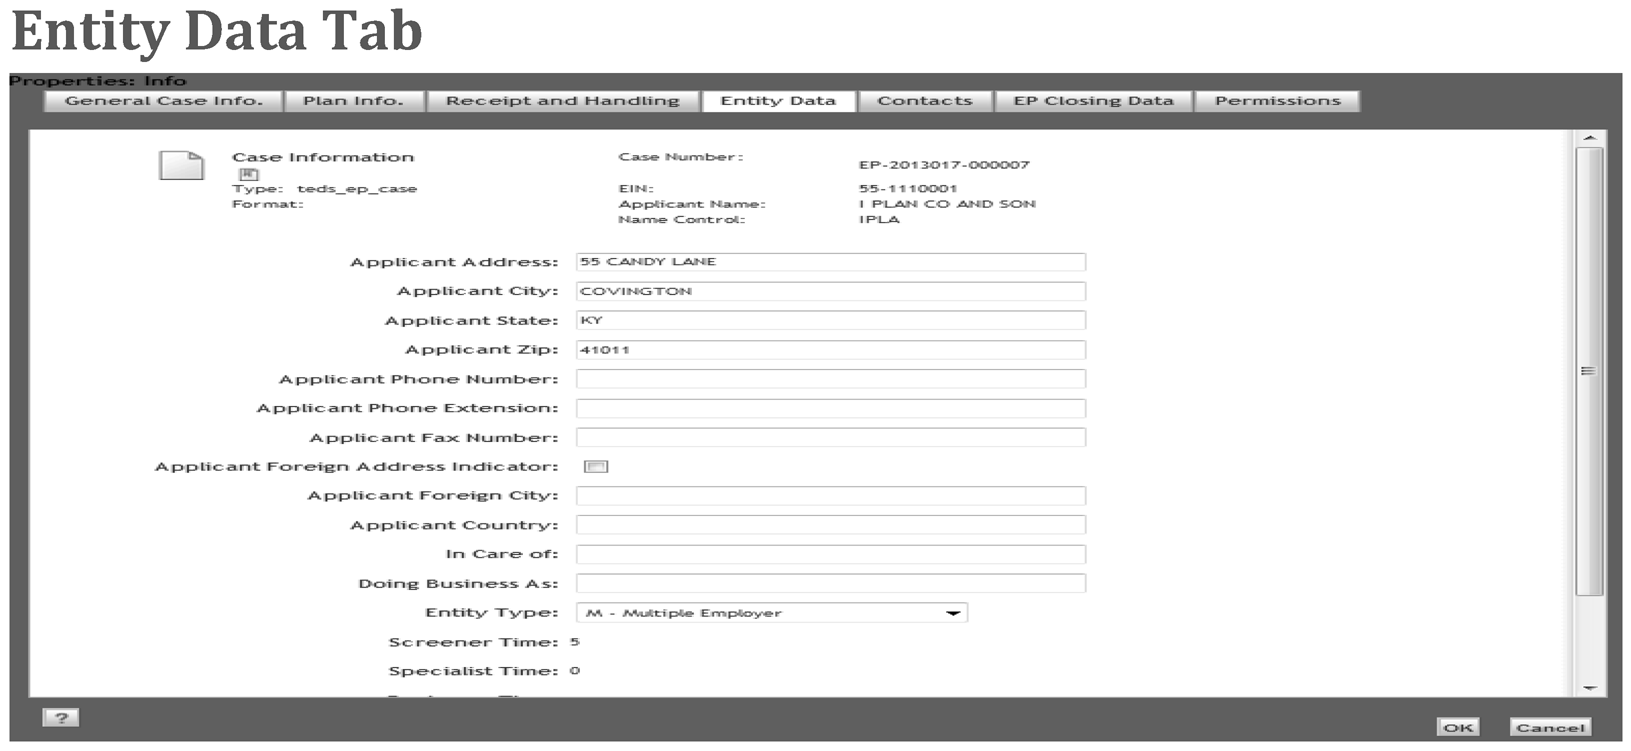Screen dimensions: 1631x751
Task: Click the small icon under Case Information
Action: pos(248,174)
